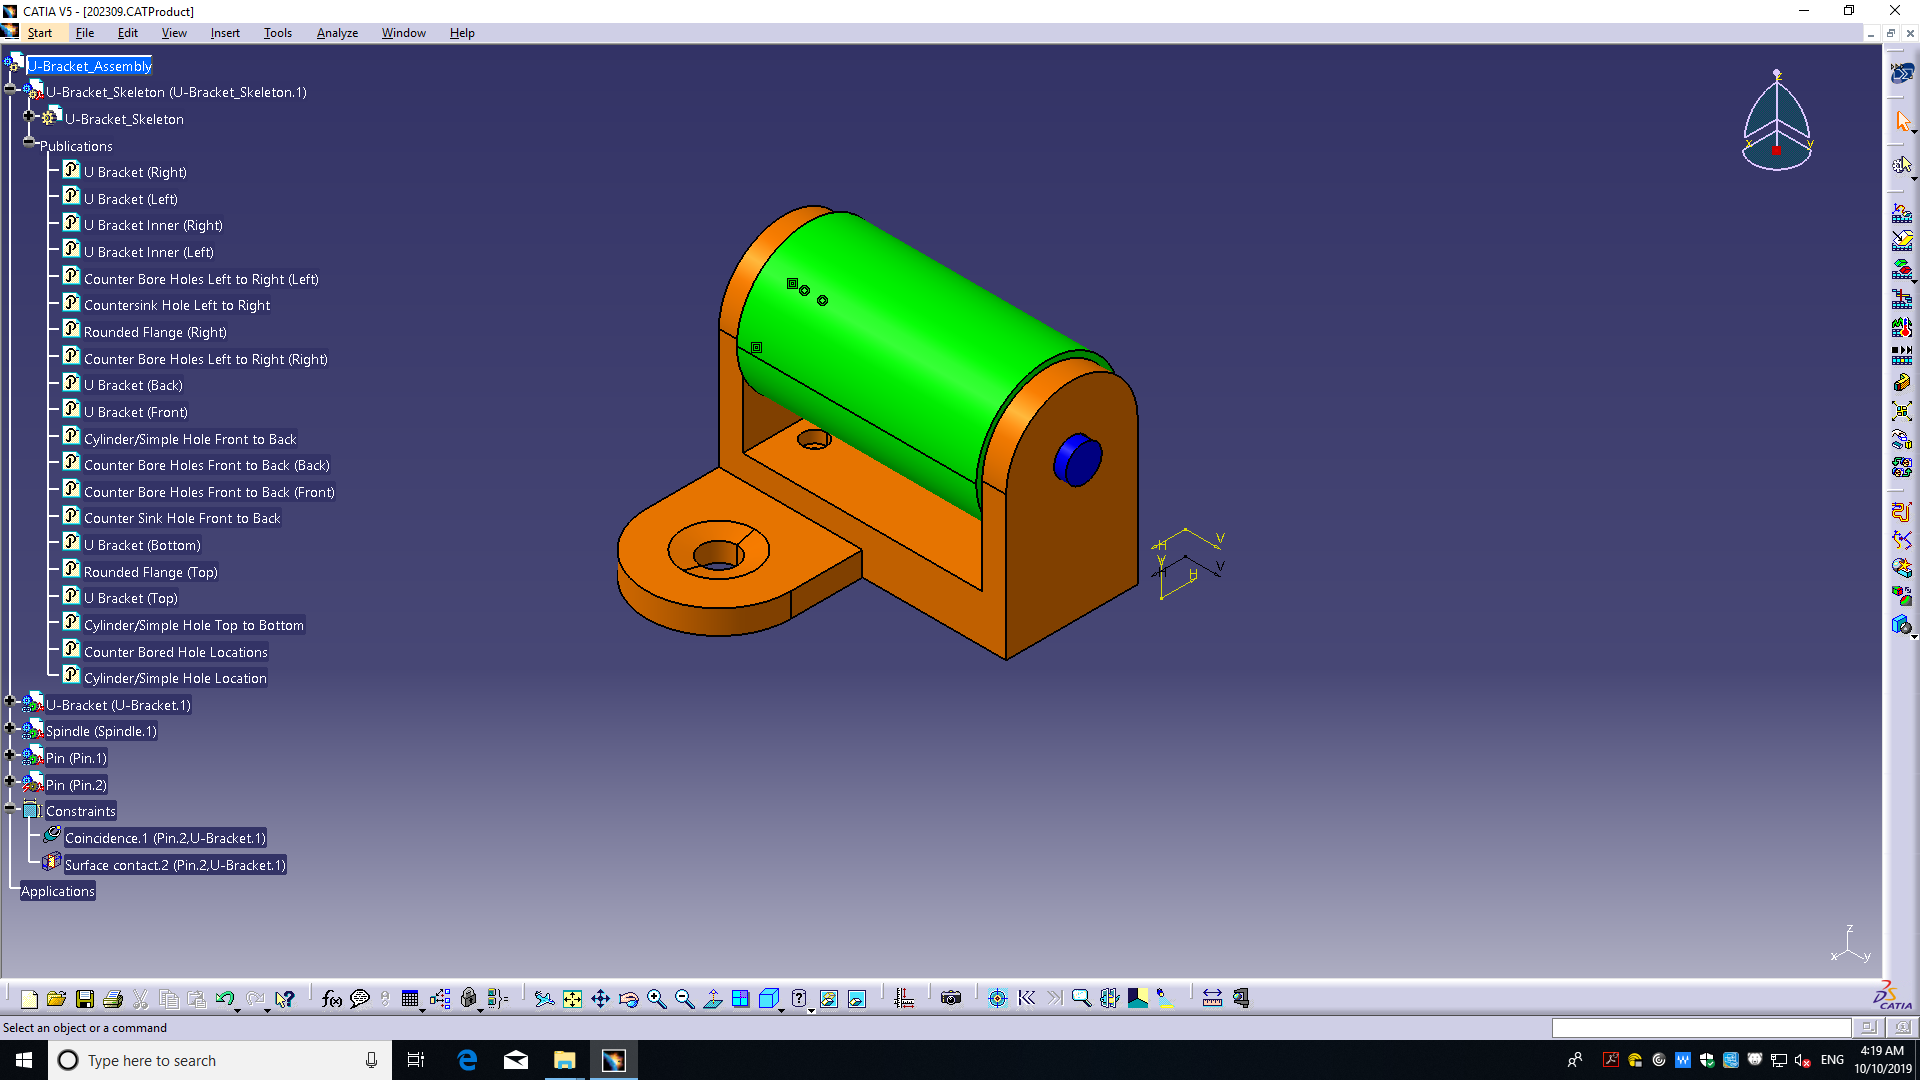
Task: Select the Pan view tool
Action: (x=600, y=999)
